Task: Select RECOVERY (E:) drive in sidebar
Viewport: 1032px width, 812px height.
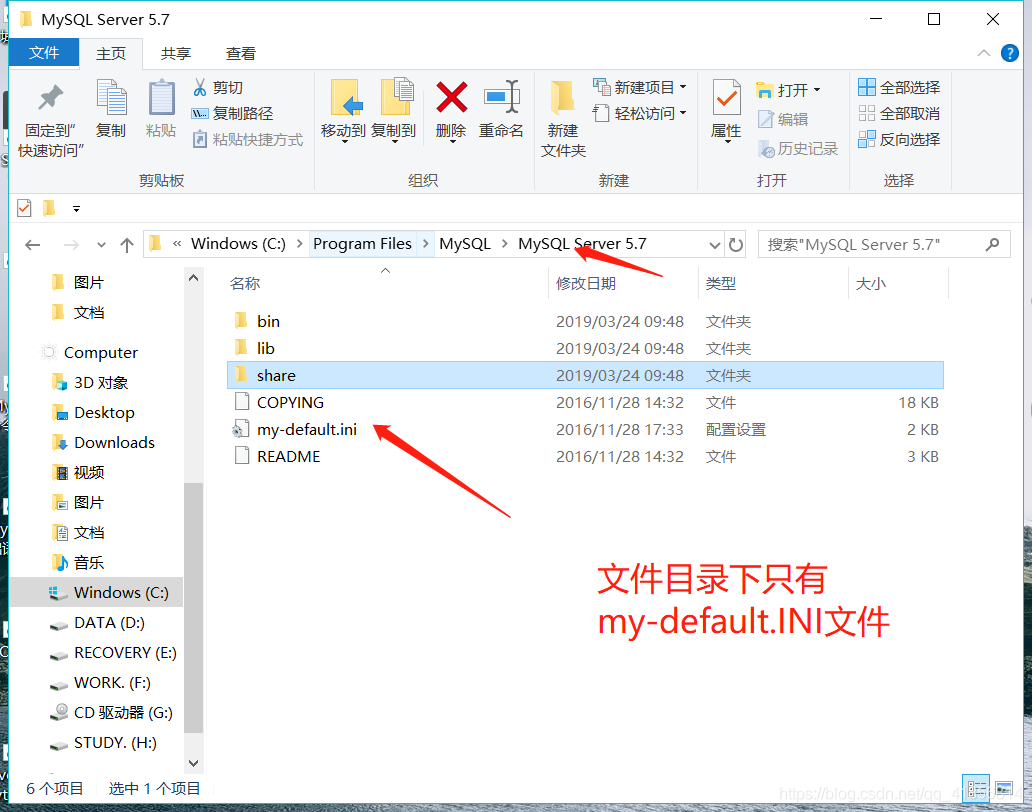Action: (x=125, y=653)
